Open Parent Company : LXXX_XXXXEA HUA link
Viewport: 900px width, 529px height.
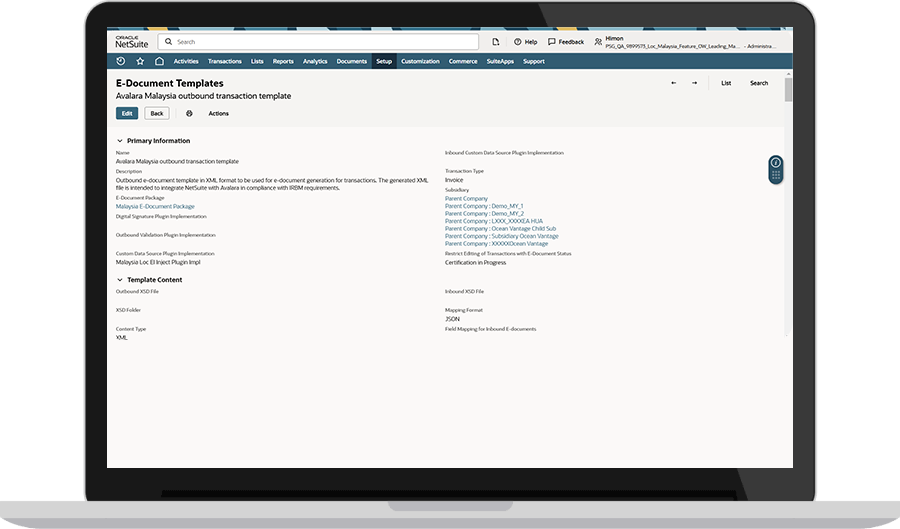(x=494, y=221)
